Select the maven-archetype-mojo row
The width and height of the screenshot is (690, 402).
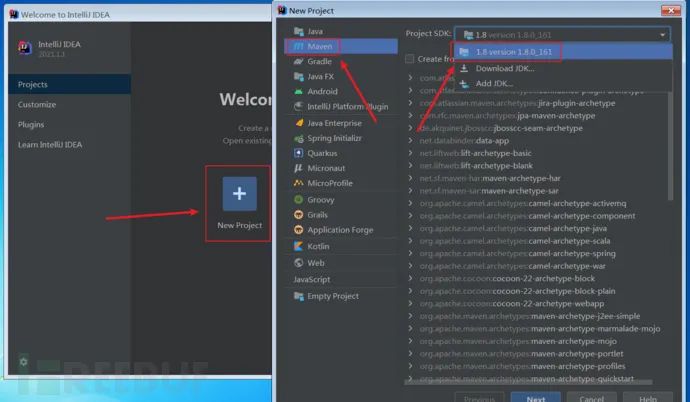535,341
